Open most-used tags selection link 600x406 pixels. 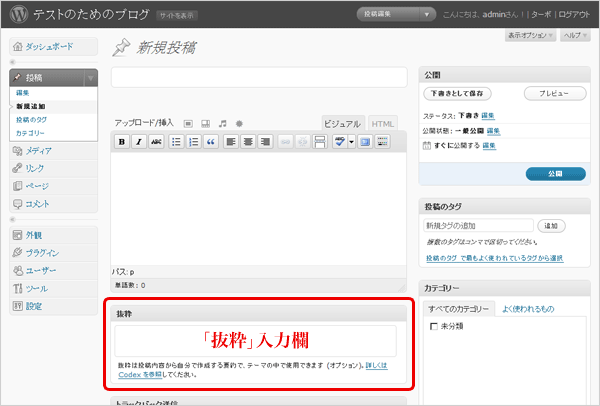point(494,258)
